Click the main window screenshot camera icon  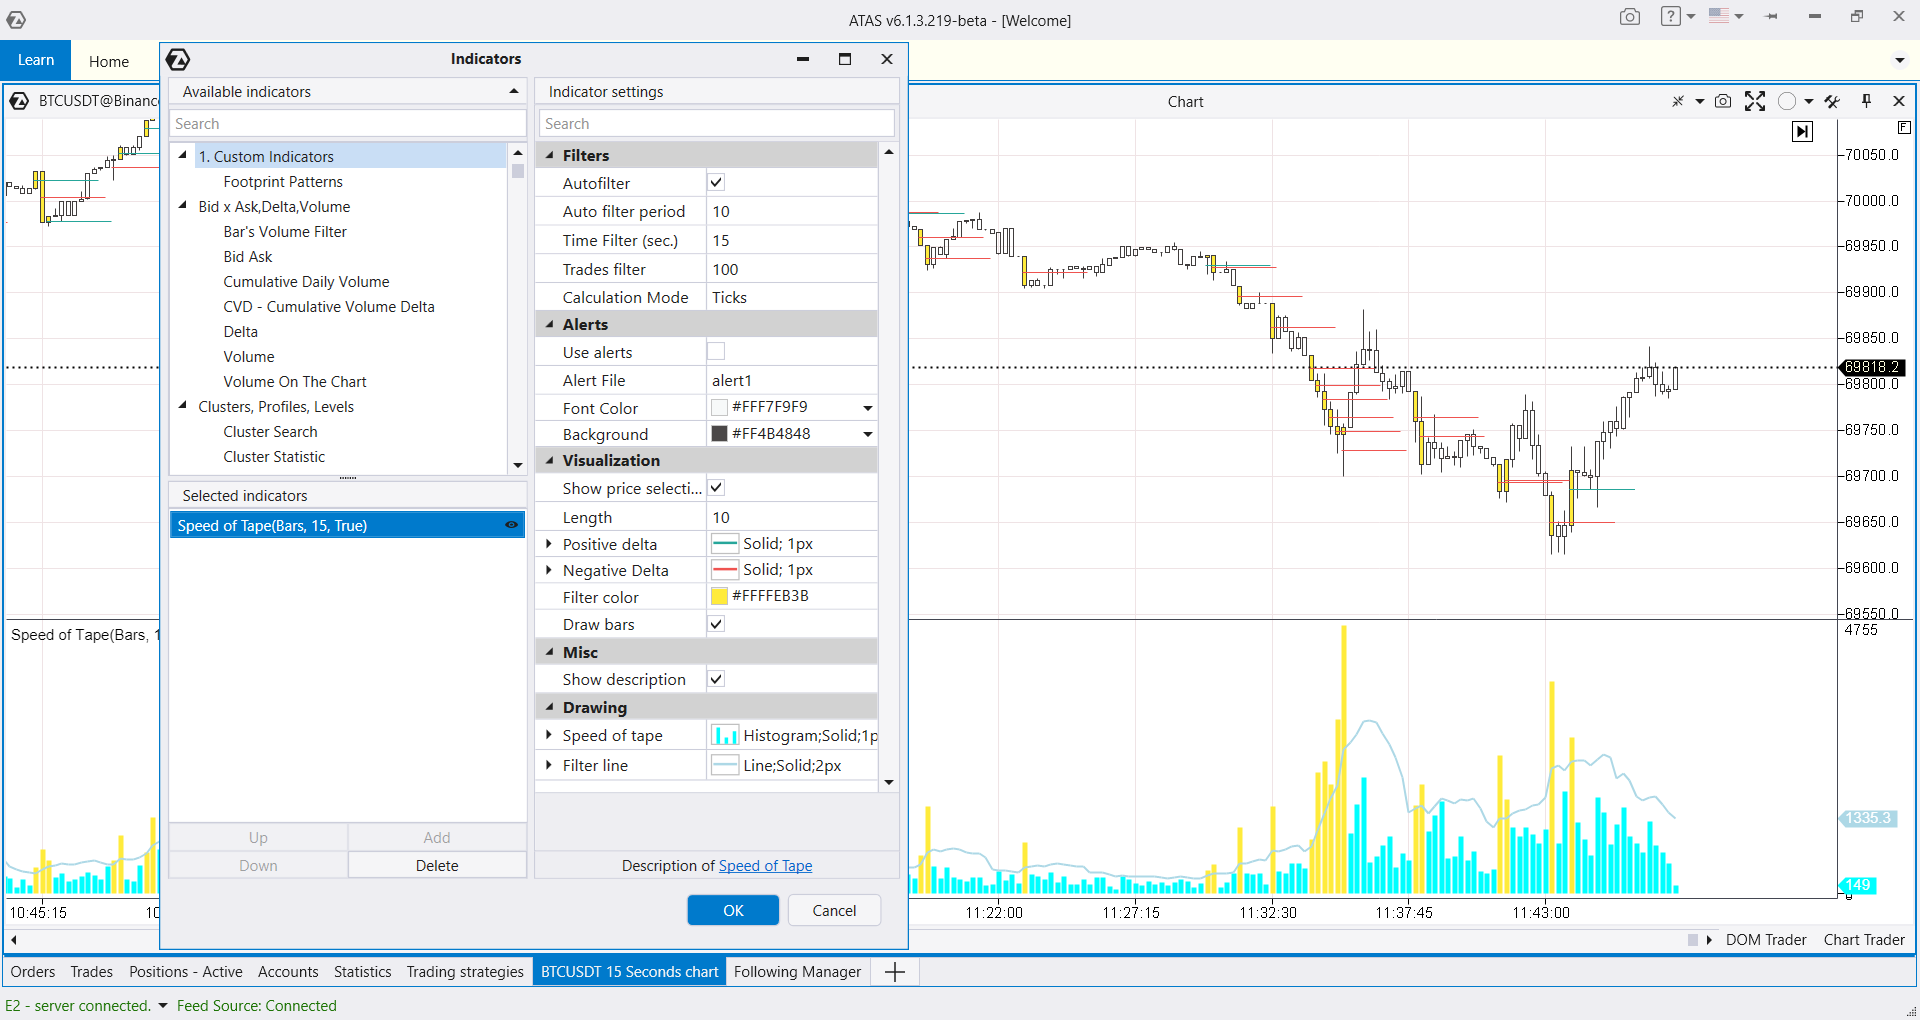click(x=1629, y=17)
